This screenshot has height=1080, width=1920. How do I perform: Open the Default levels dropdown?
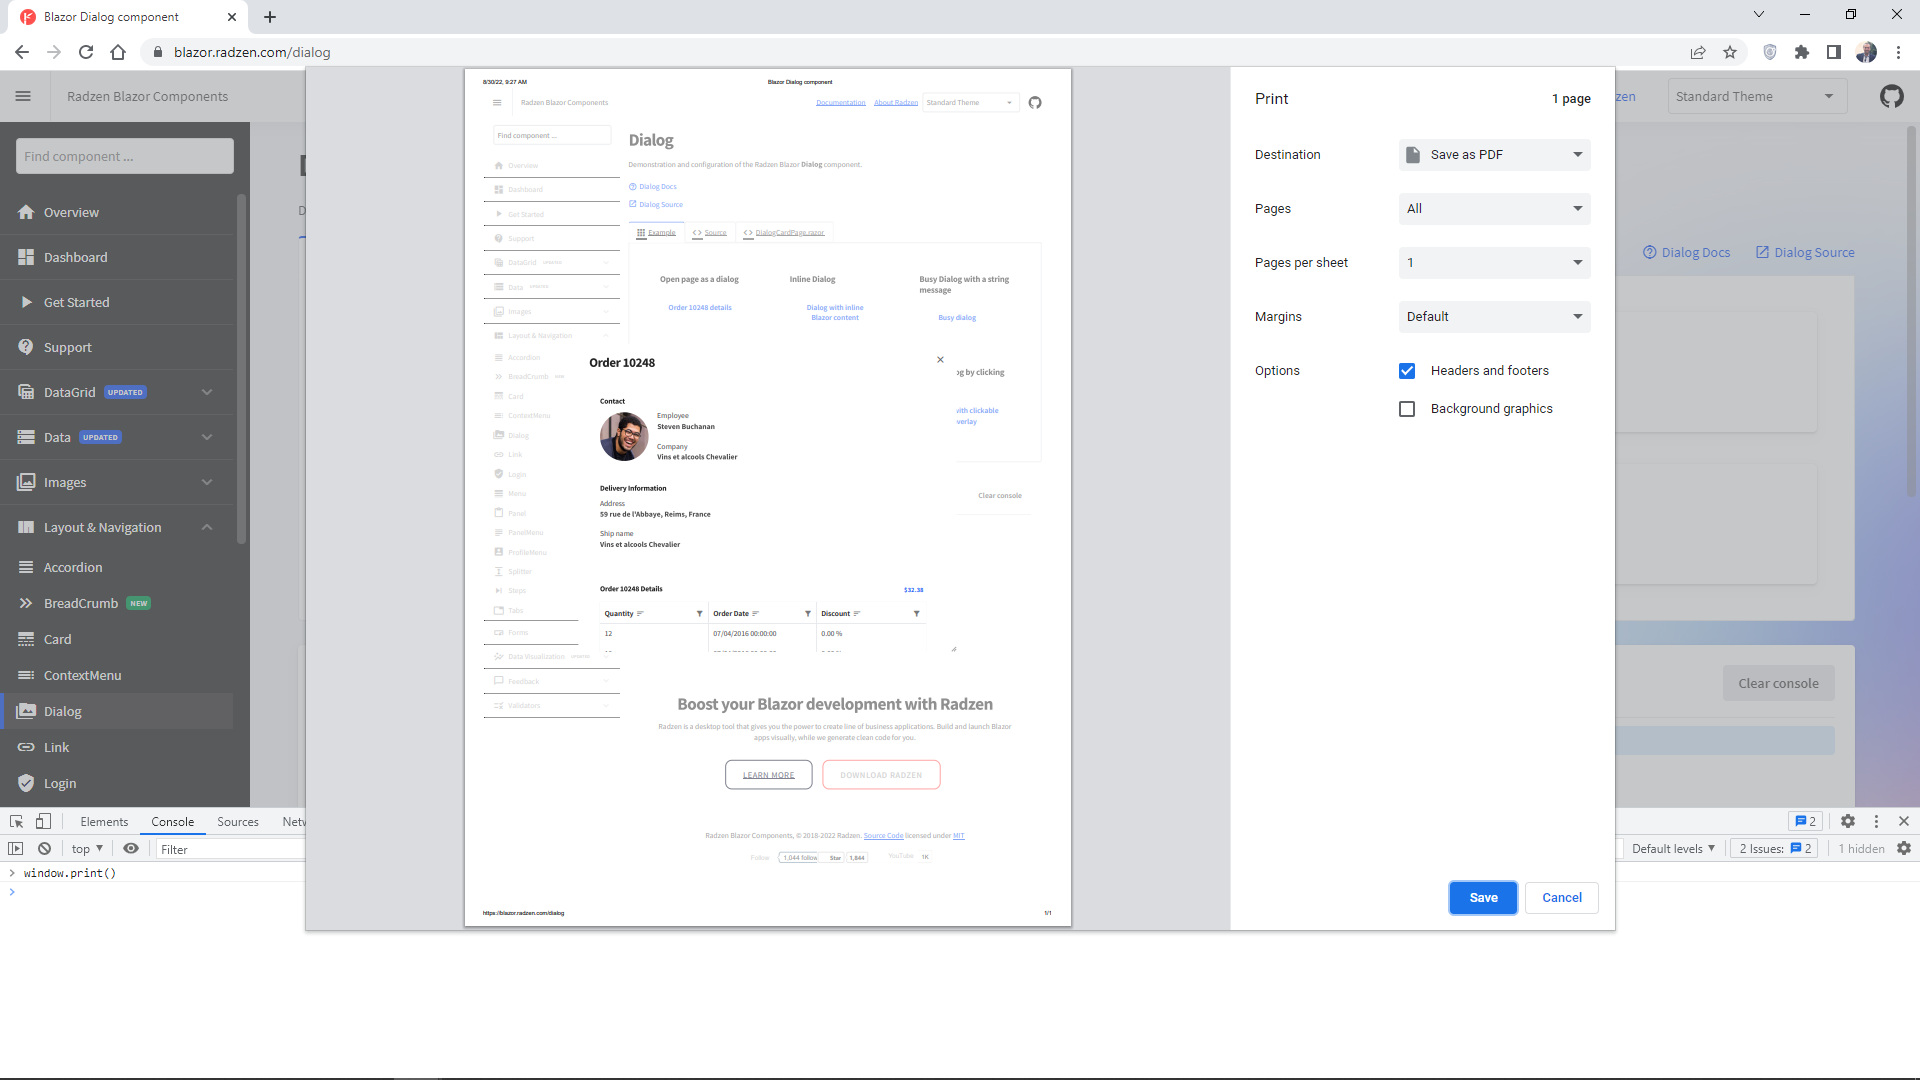pyautogui.click(x=1673, y=848)
